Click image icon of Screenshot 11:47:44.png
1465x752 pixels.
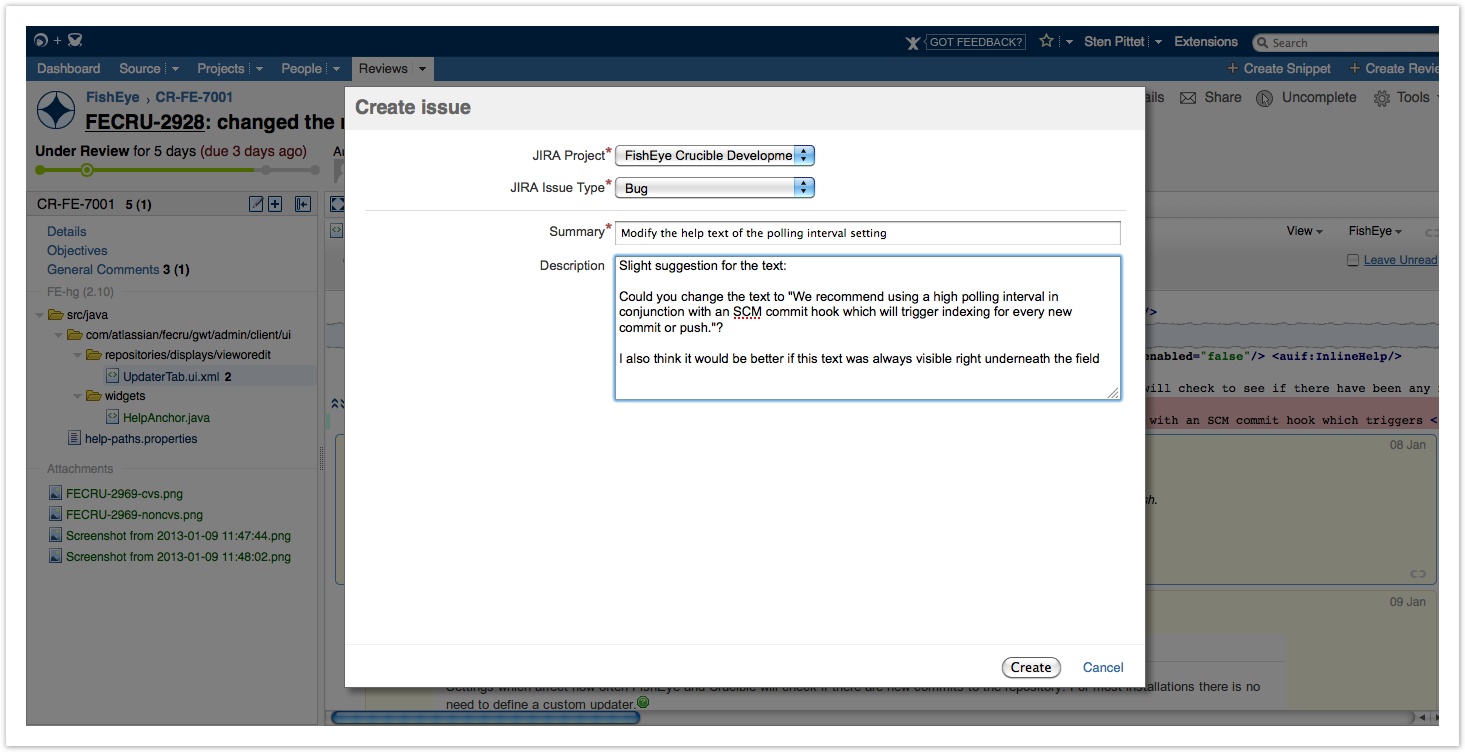click(x=56, y=536)
